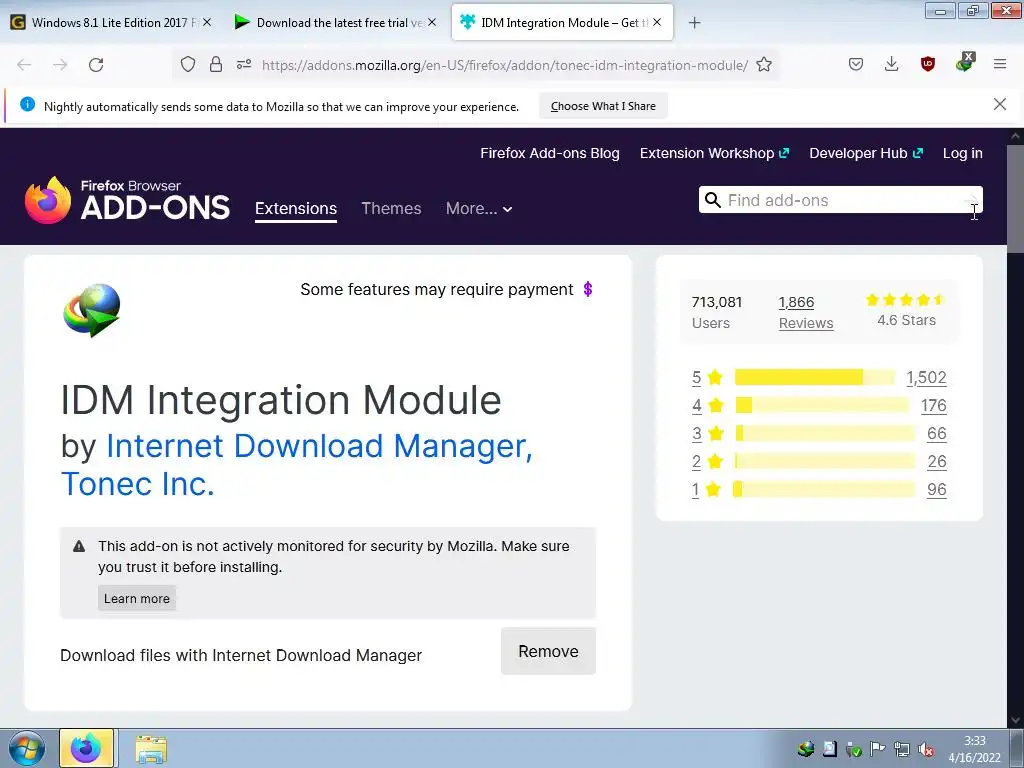Close the IDM Integration Module tab
1024x768 pixels.
coord(657,22)
